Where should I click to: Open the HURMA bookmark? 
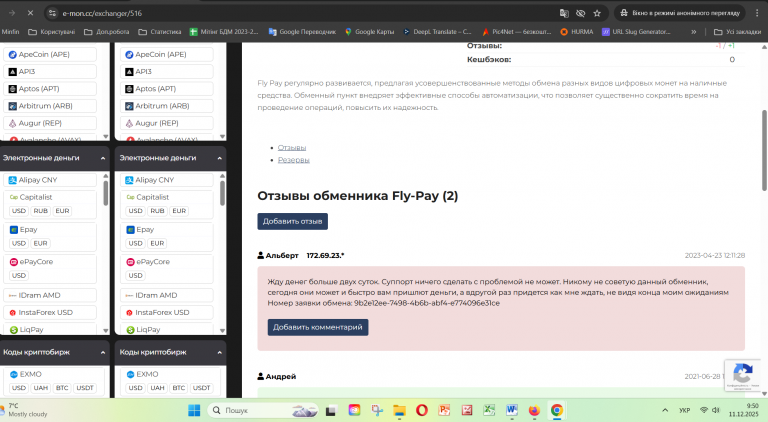point(577,32)
